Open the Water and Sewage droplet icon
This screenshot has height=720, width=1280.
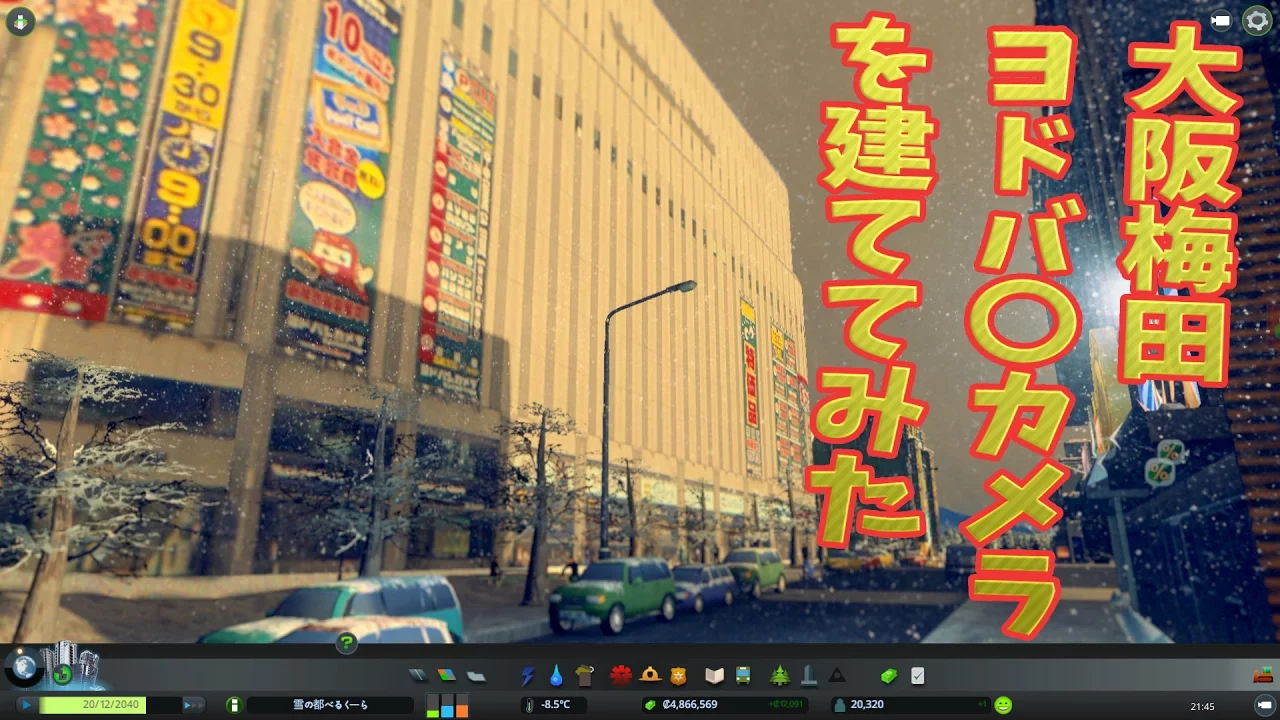[556, 676]
